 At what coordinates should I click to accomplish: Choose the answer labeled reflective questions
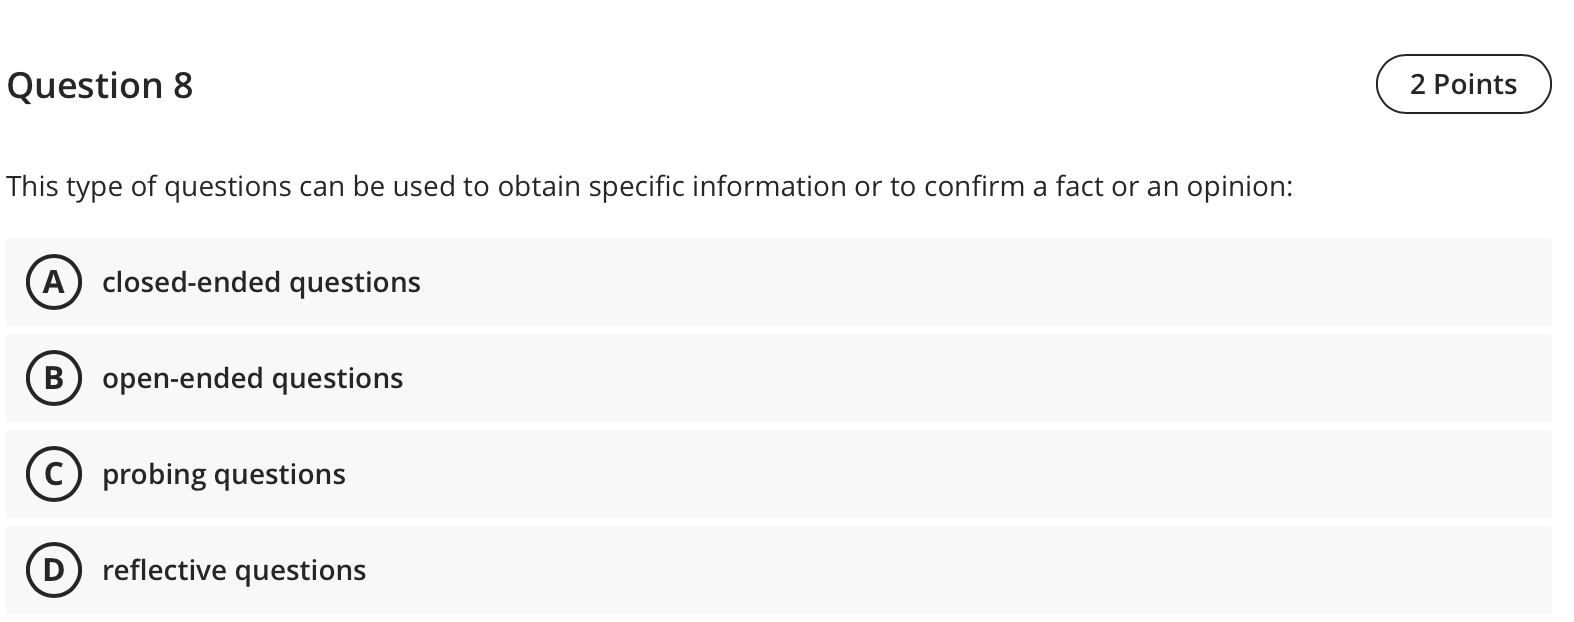[234, 570]
